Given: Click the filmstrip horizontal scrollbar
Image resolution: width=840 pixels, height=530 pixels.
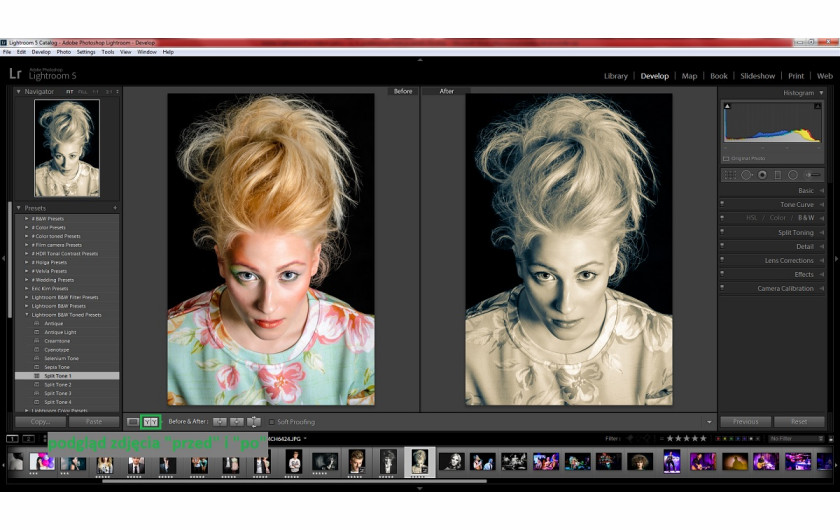Looking at the screenshot, I should [294, 481].
